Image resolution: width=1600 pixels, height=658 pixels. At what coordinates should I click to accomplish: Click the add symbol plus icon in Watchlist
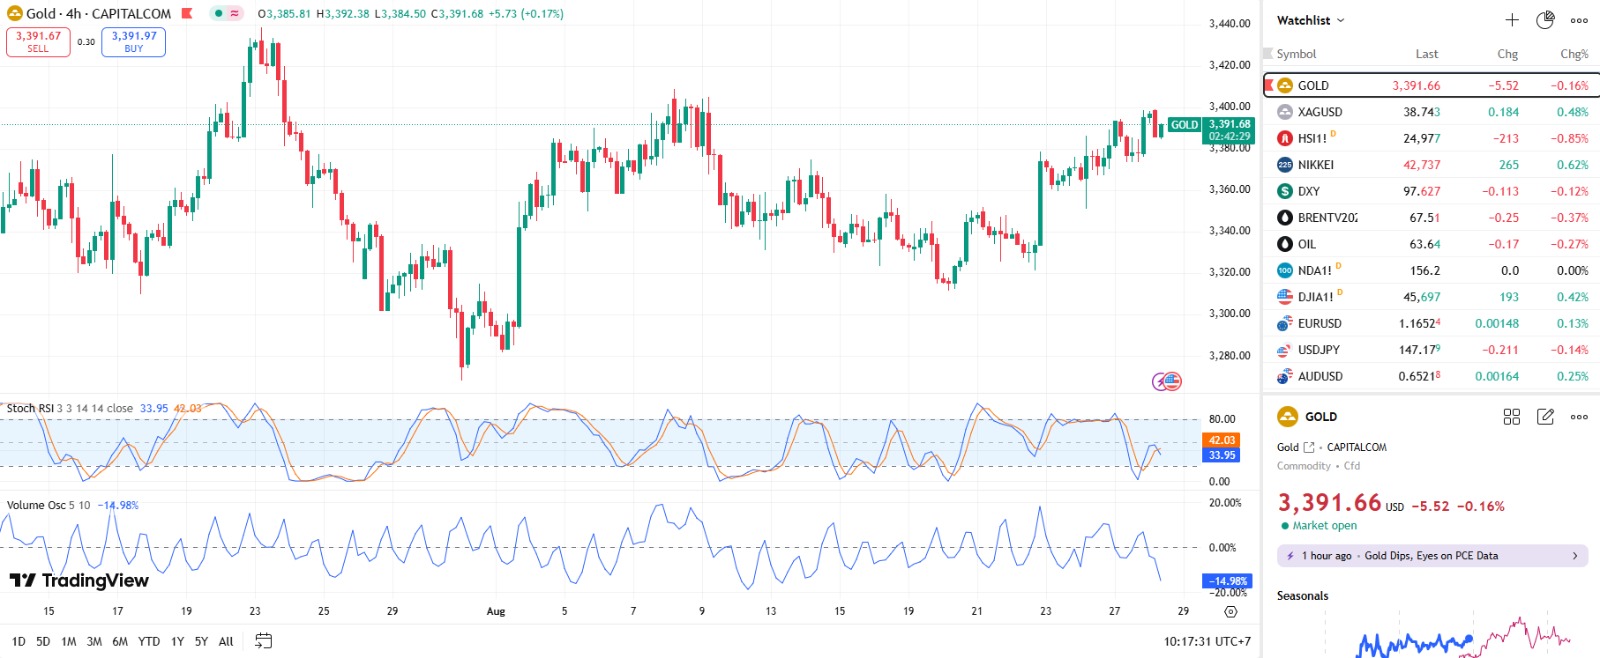tap(1511, 20)
